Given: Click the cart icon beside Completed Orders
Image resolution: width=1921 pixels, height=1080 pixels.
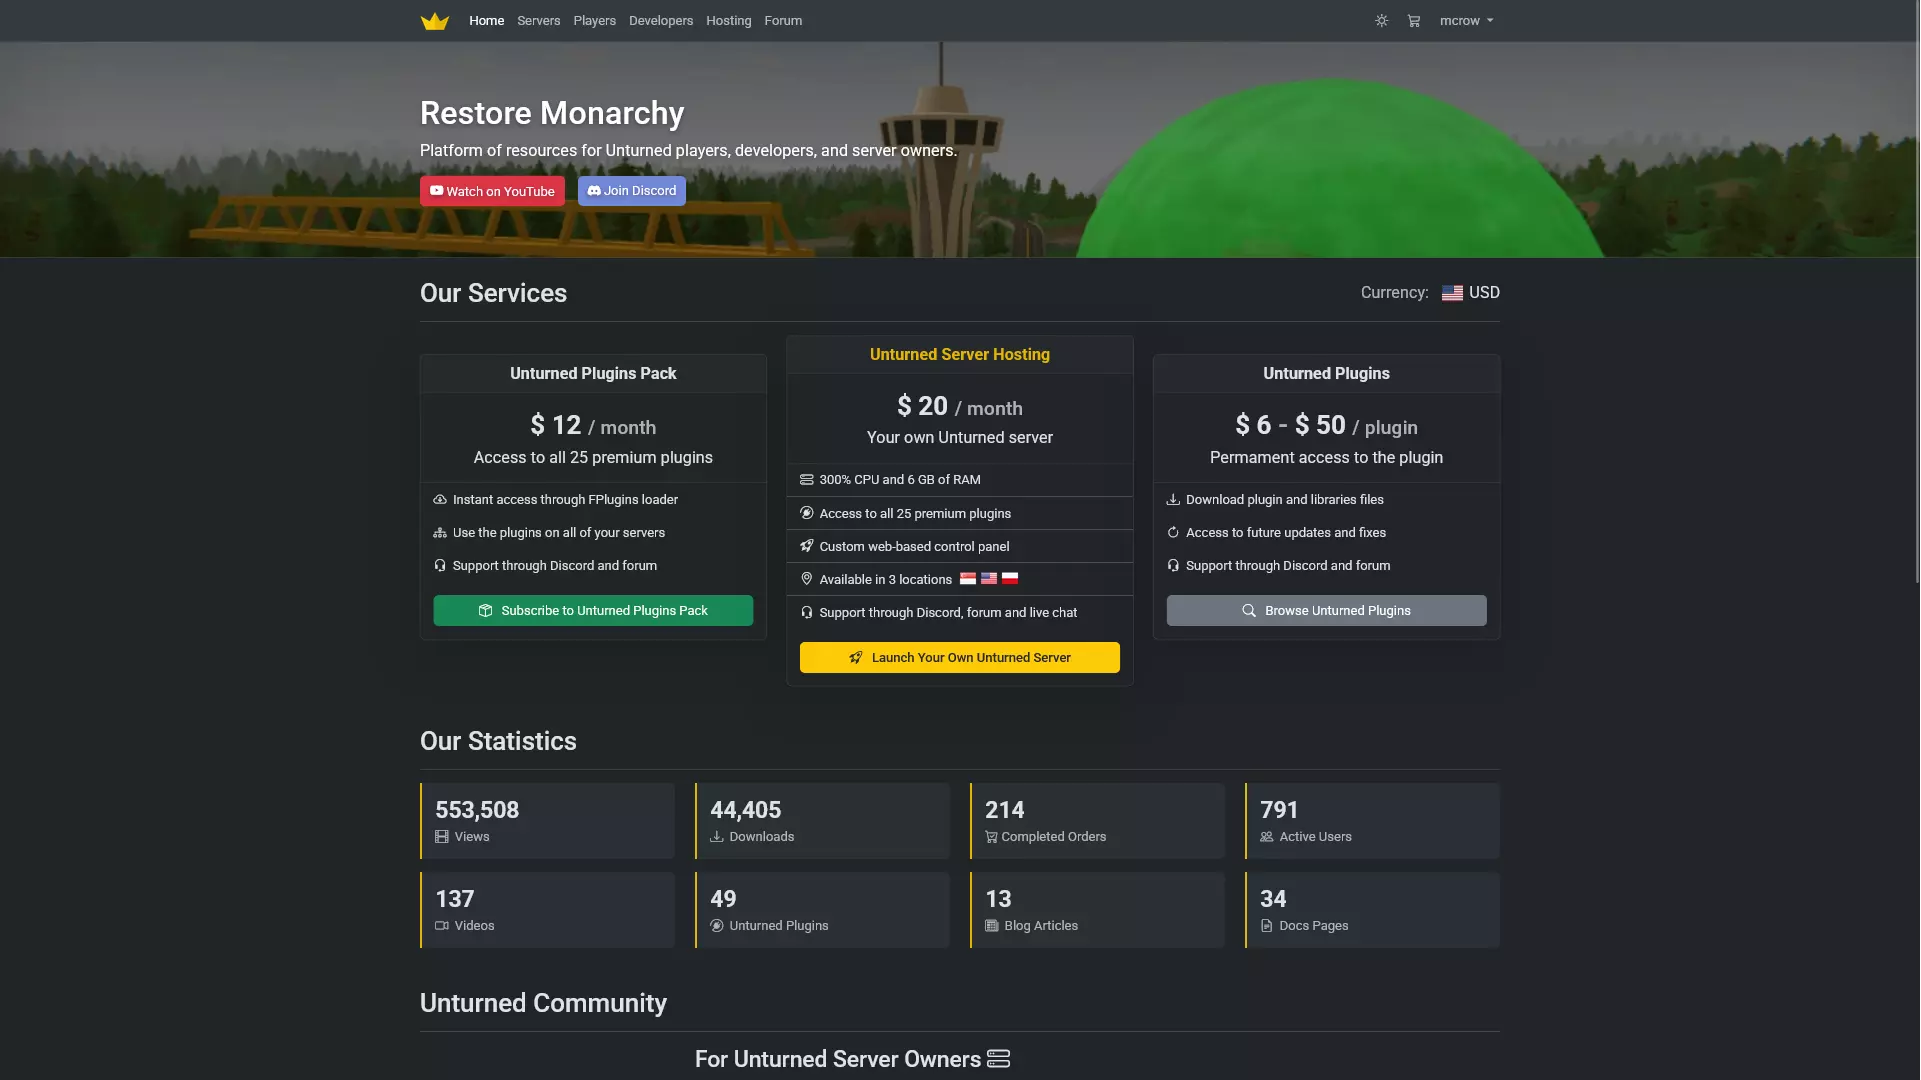Looking at the screenshot, I should (991, 837).
